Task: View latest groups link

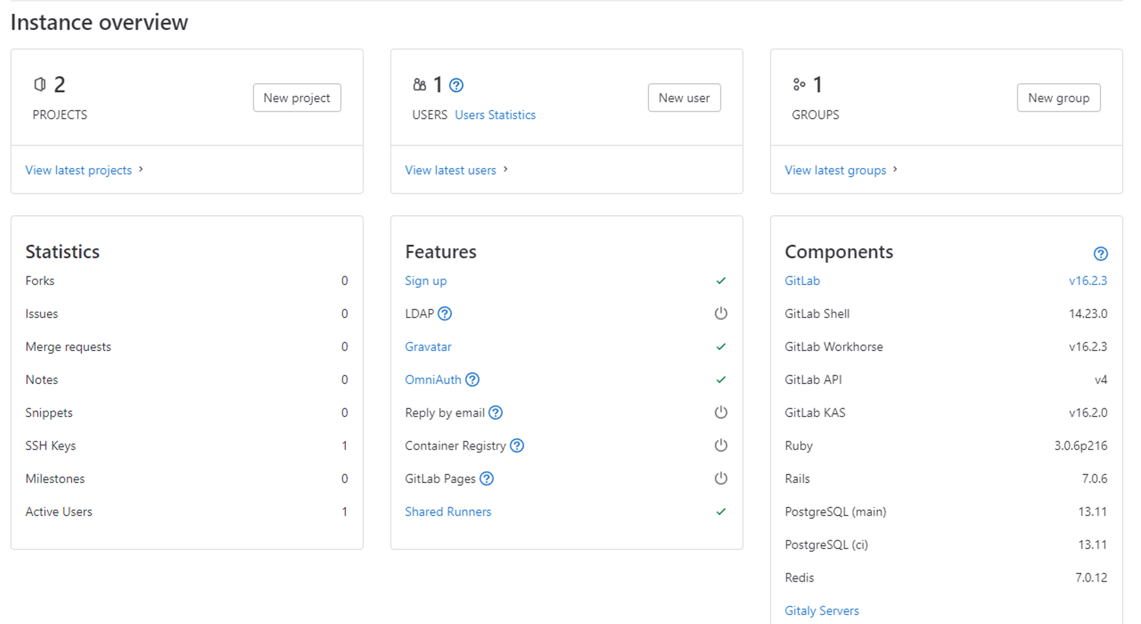Action: tap(835, 170)
